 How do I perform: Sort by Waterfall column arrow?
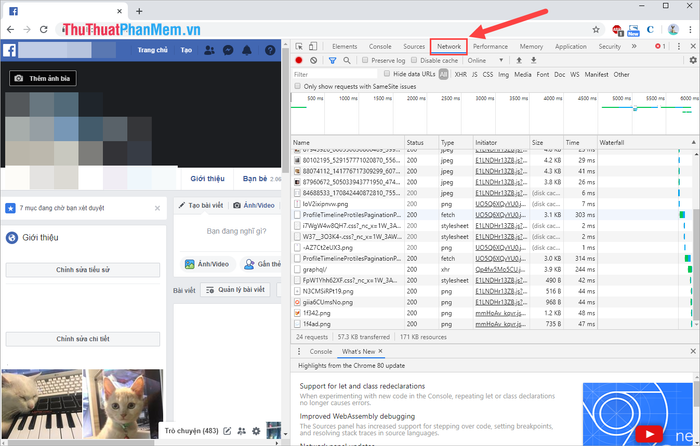pos(693,142)
